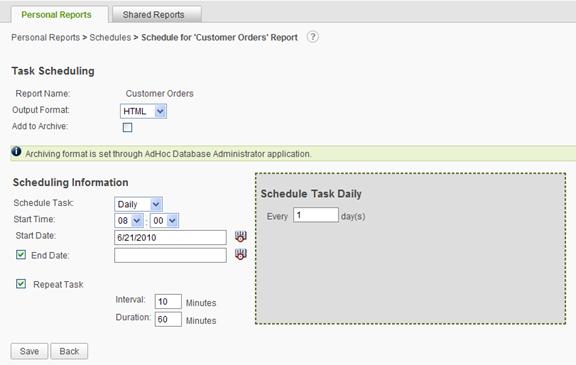Viewport: 576px width, 365px height.
Task: Click the 'Schedule Task Daily' heading
Action: click(x=311, y=194)
